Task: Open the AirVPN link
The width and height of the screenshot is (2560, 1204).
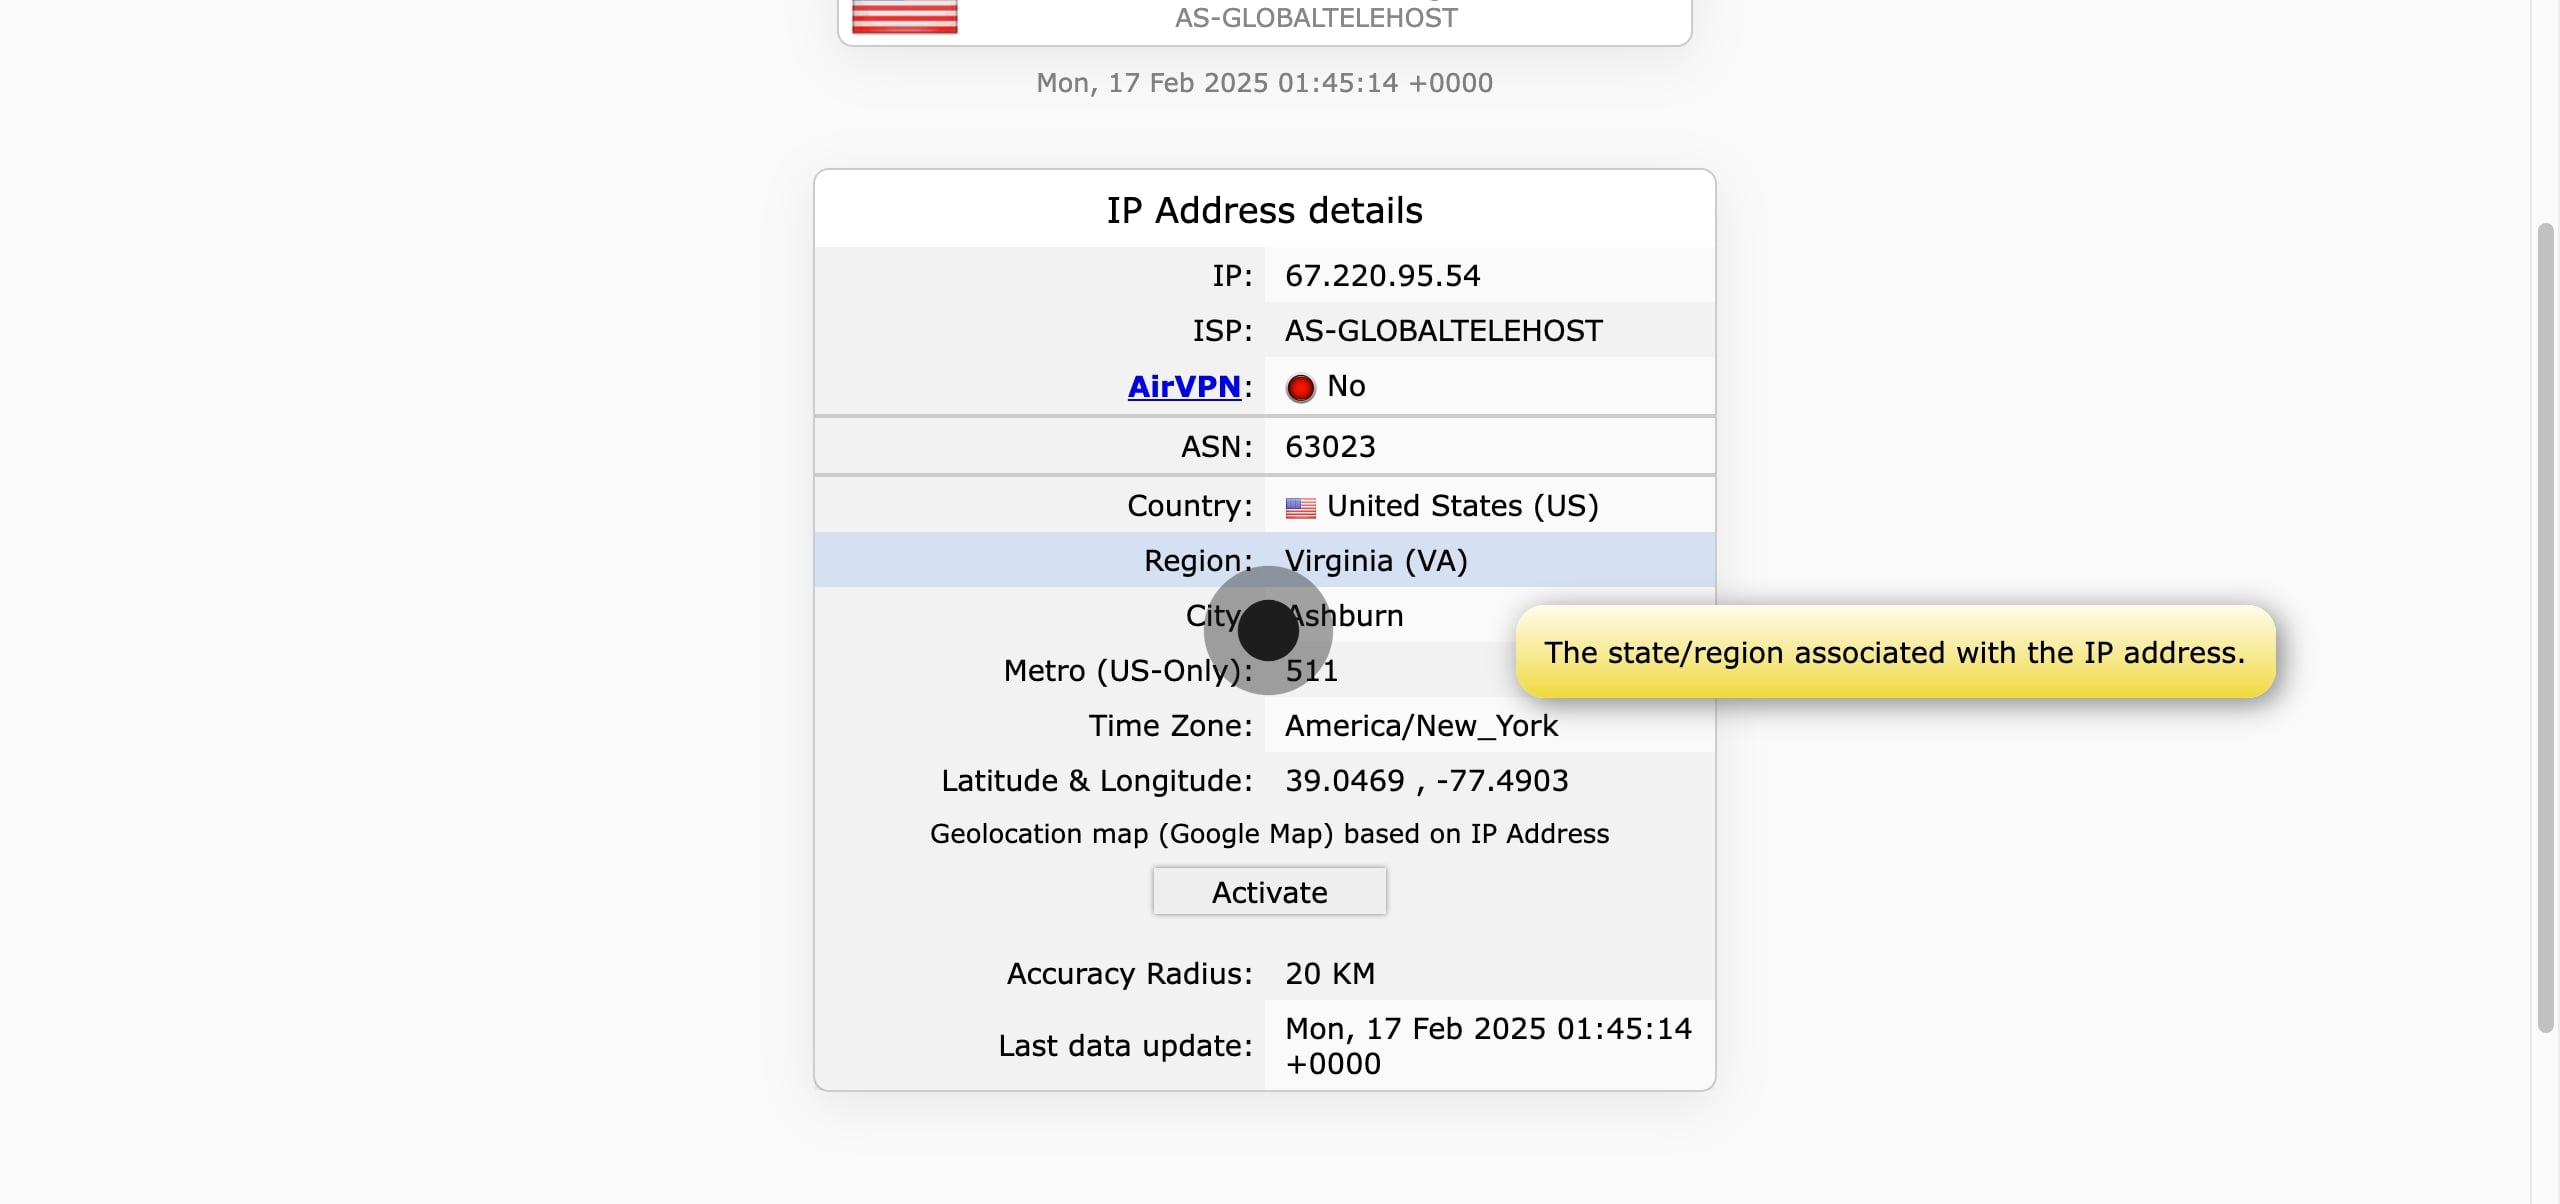Action: click(x=1184, y=387)
